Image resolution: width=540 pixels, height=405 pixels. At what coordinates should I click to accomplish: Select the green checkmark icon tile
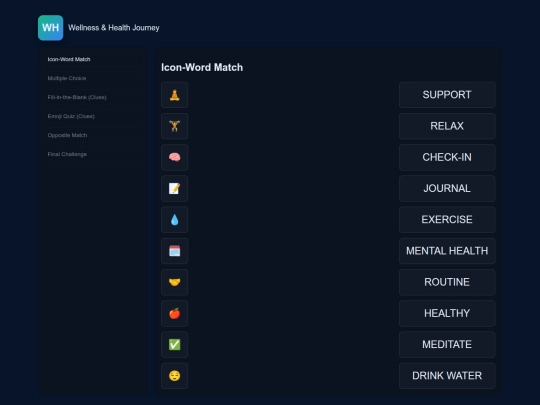pos(175,344)
